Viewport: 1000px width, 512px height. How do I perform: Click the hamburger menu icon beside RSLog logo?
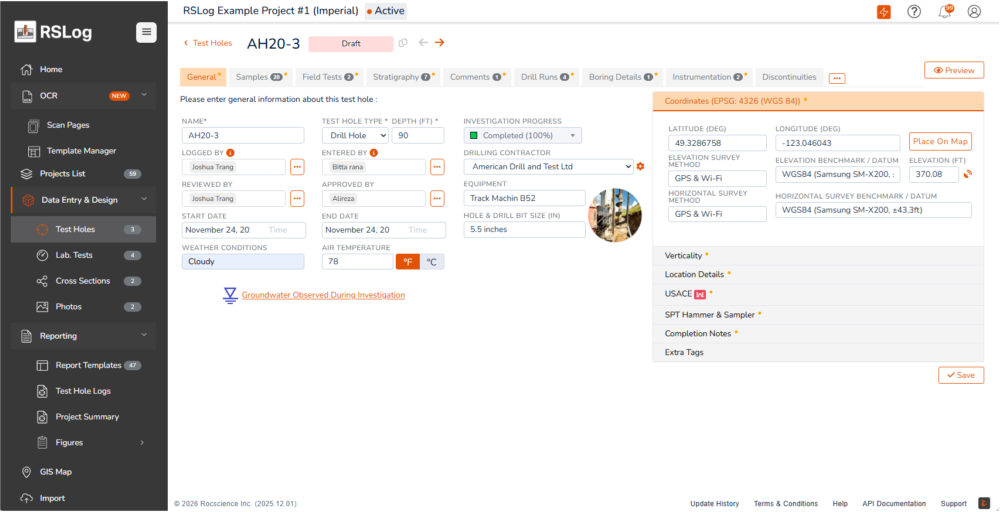(x=147, y=32)
